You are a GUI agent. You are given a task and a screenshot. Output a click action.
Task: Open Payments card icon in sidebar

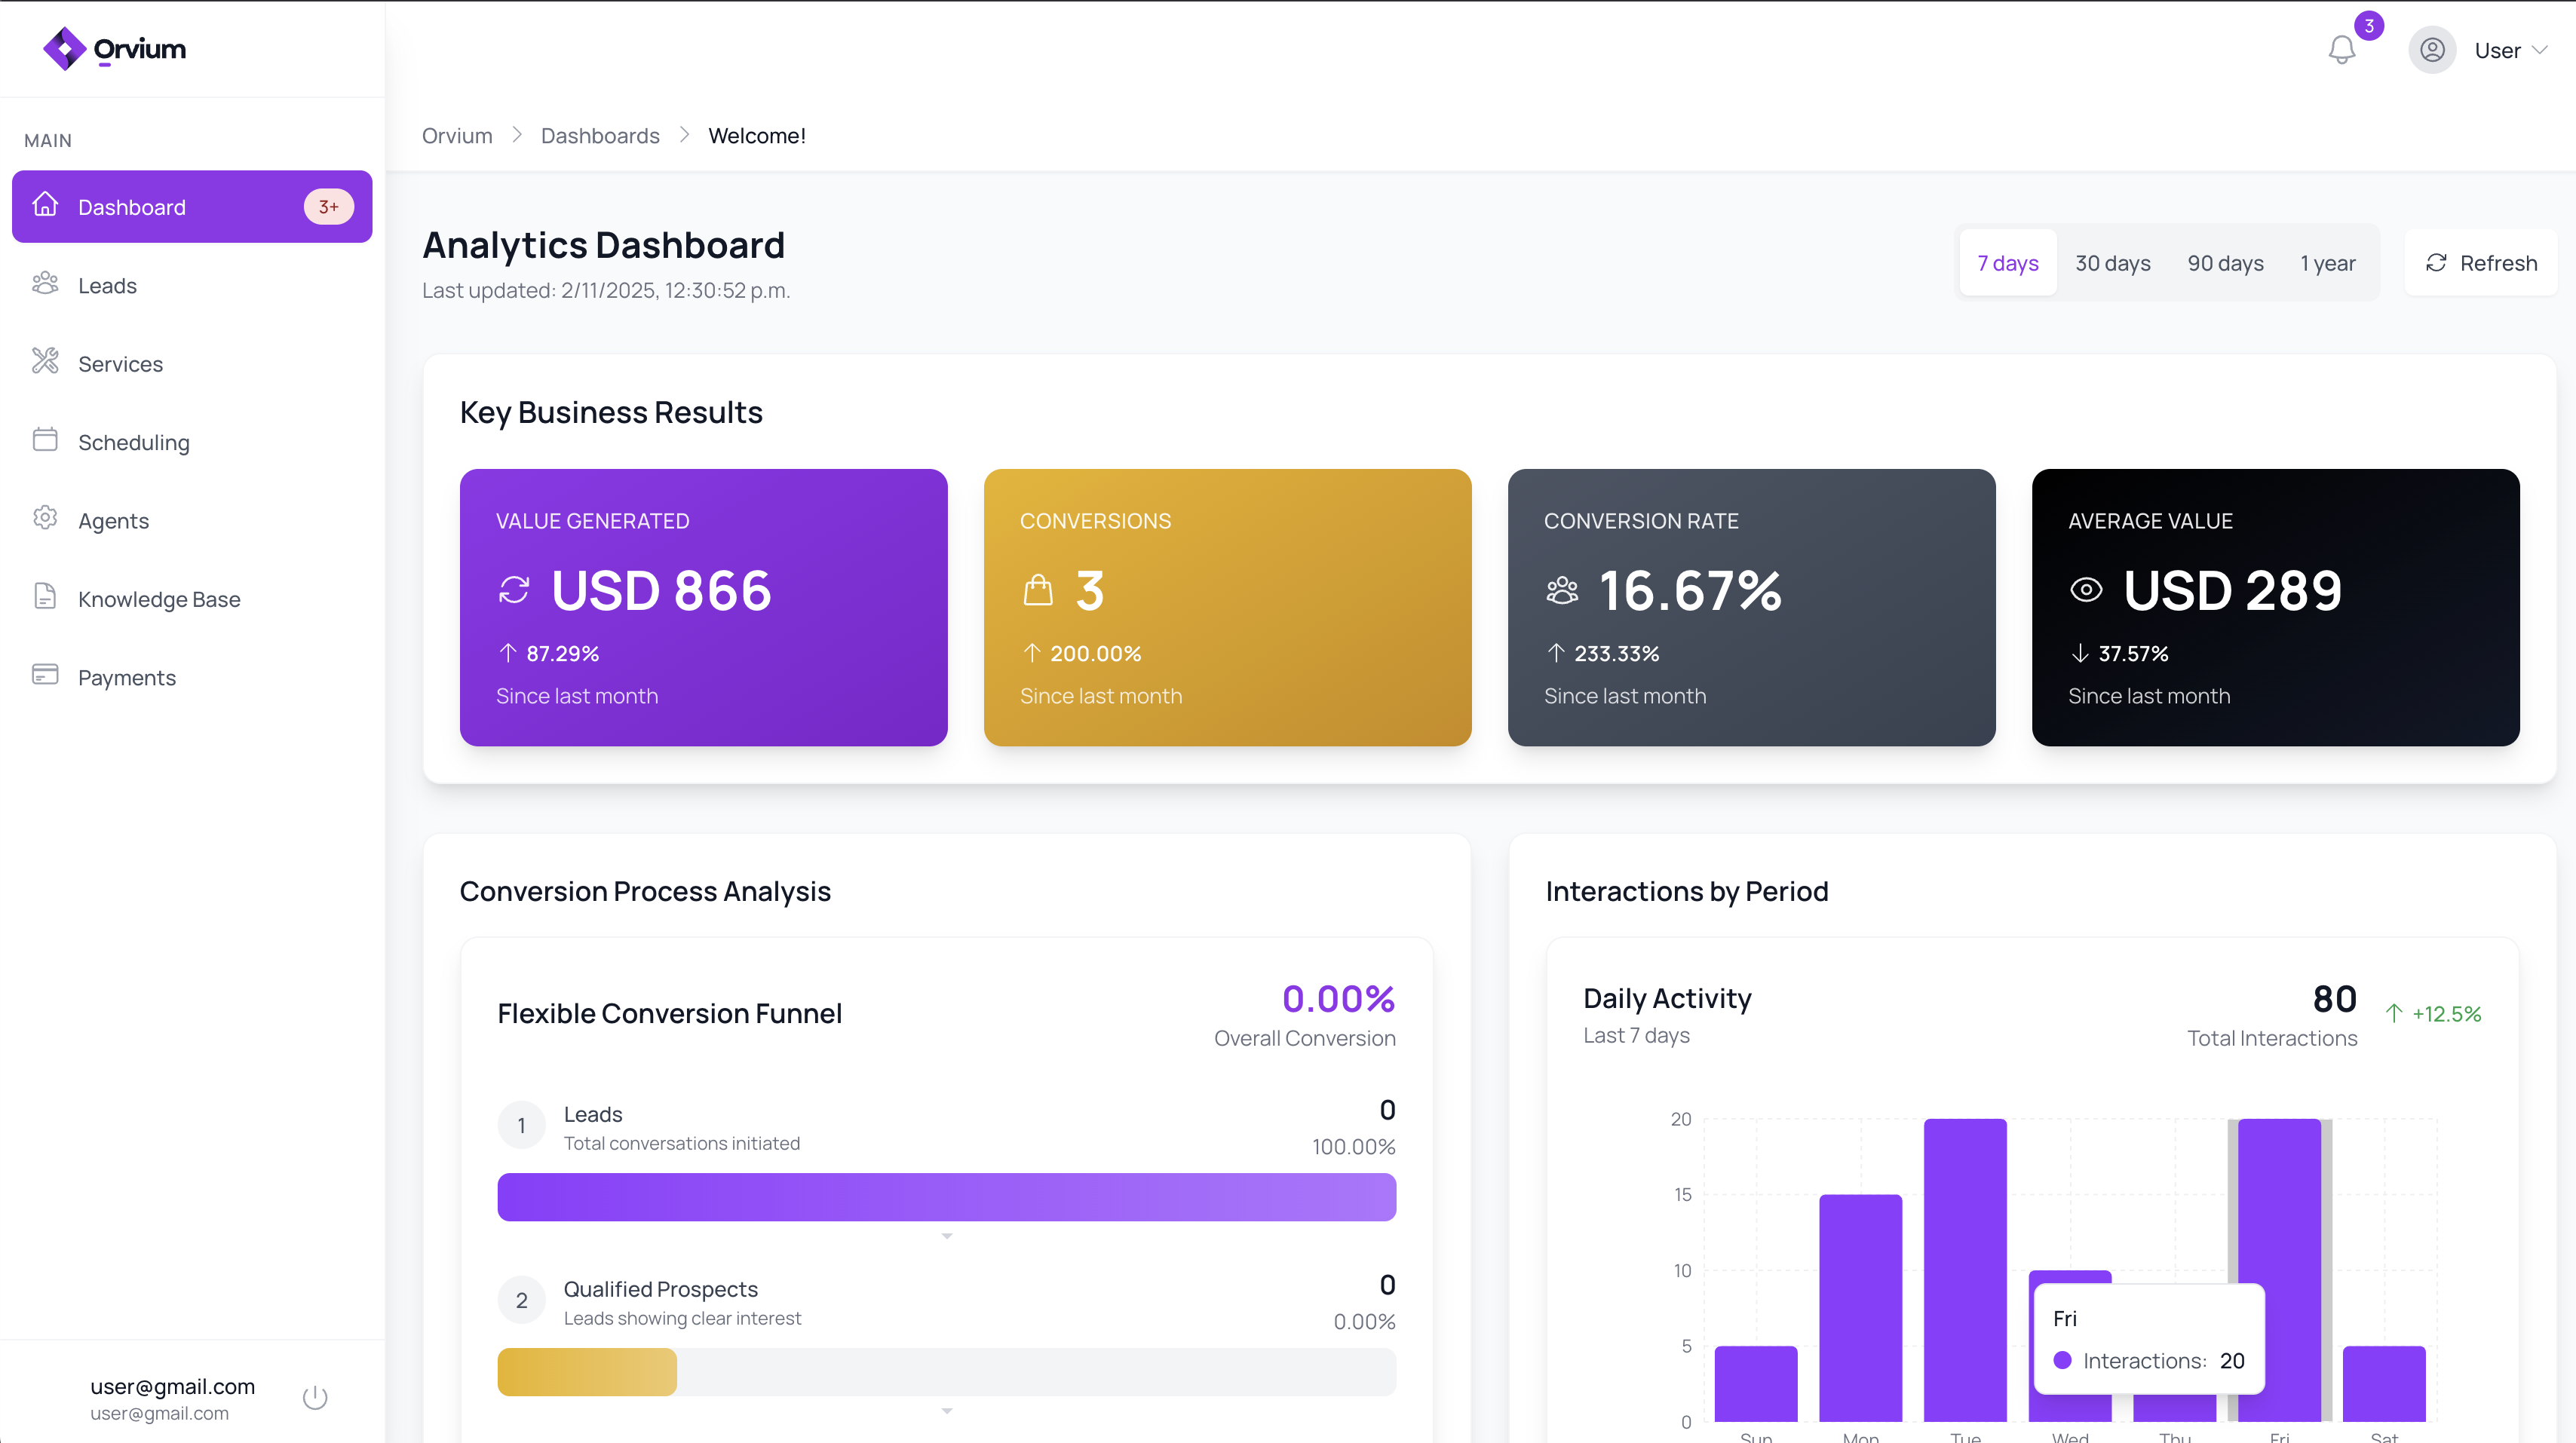tap(45, 675)
